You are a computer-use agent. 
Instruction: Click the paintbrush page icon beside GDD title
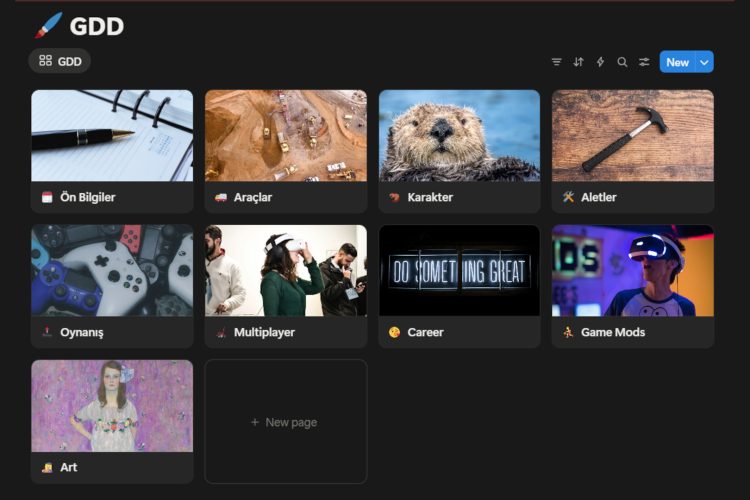48,25
